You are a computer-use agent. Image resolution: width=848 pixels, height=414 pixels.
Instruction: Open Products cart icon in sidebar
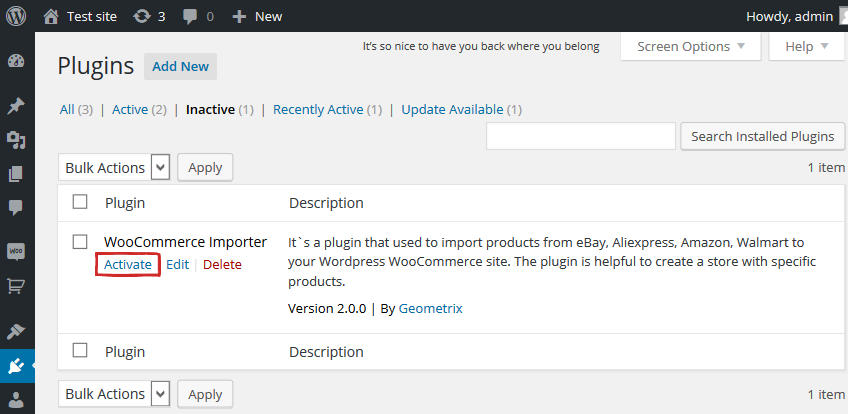tap(16, 286)
